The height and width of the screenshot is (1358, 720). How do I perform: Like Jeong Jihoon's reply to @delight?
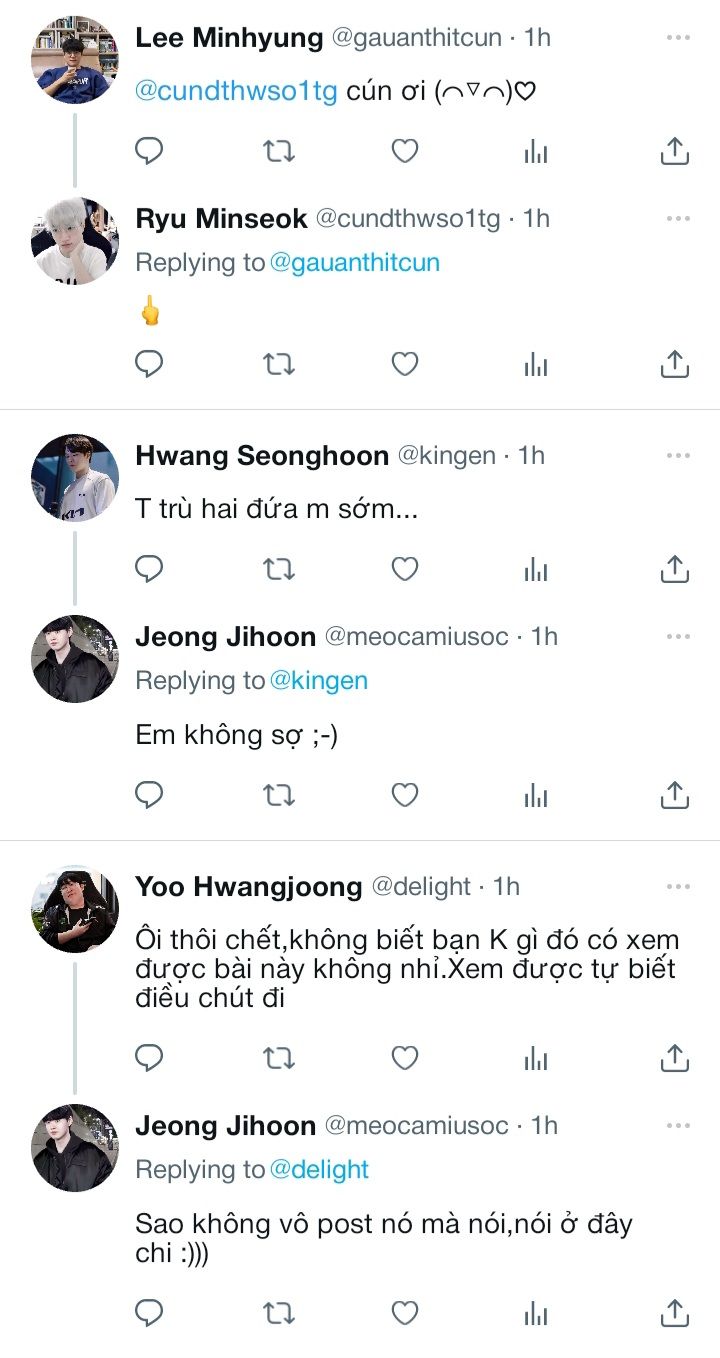[404, 1311]
